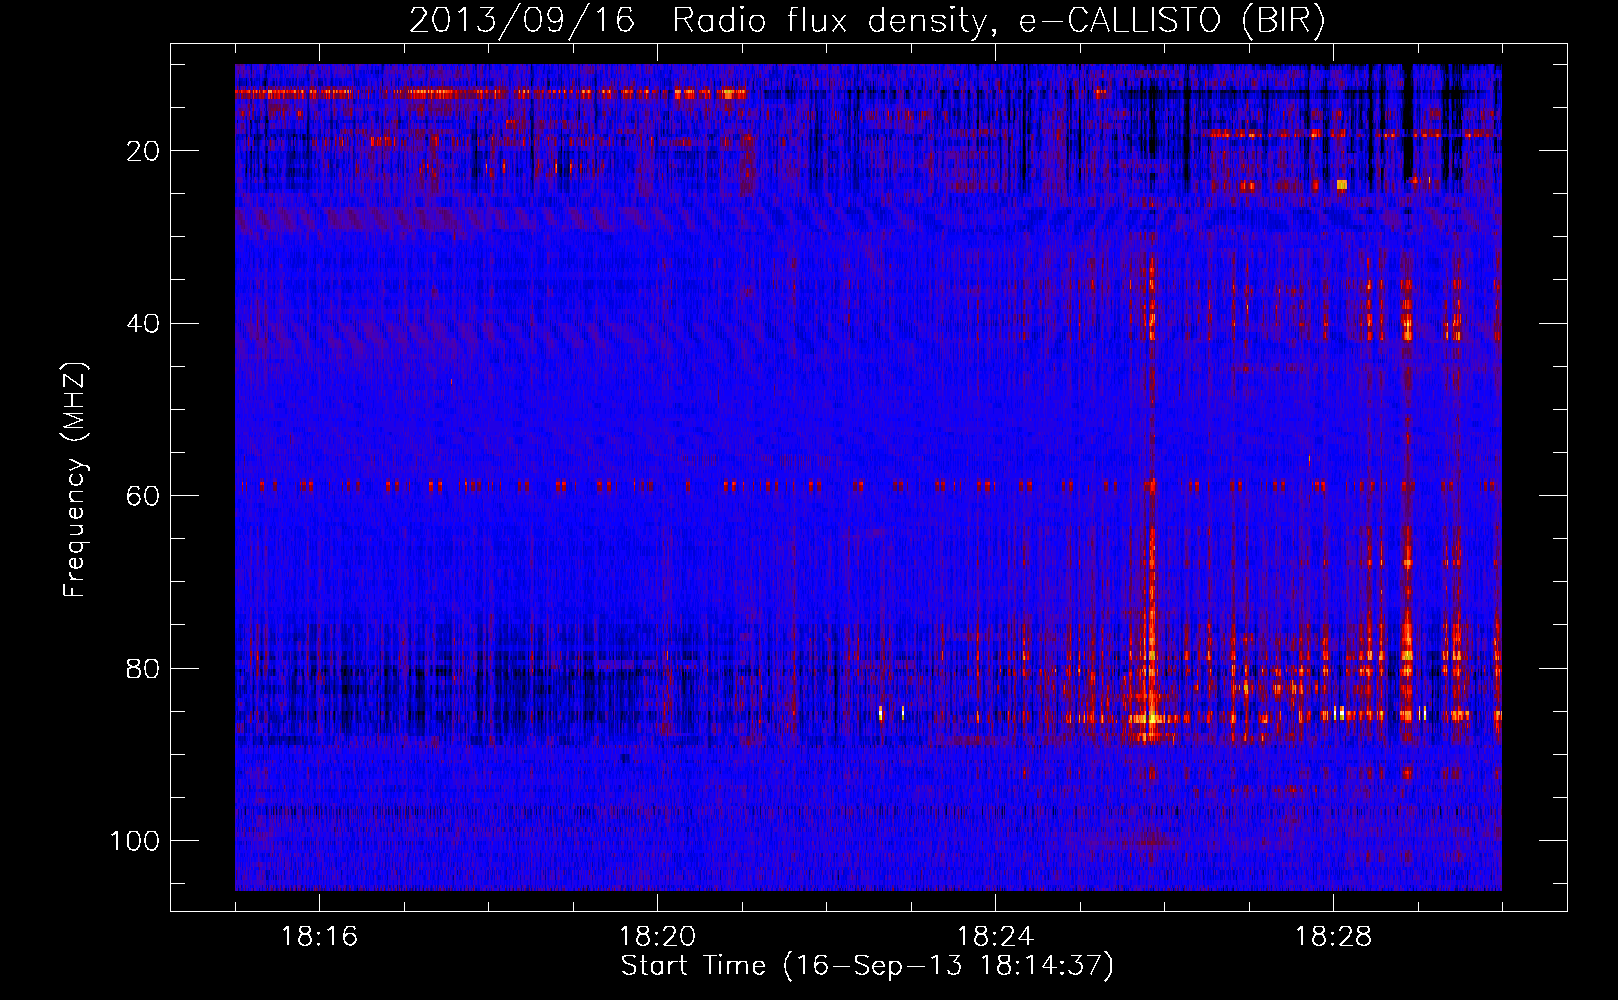Click the "80" frequency tick label

(x=144, y=668)
